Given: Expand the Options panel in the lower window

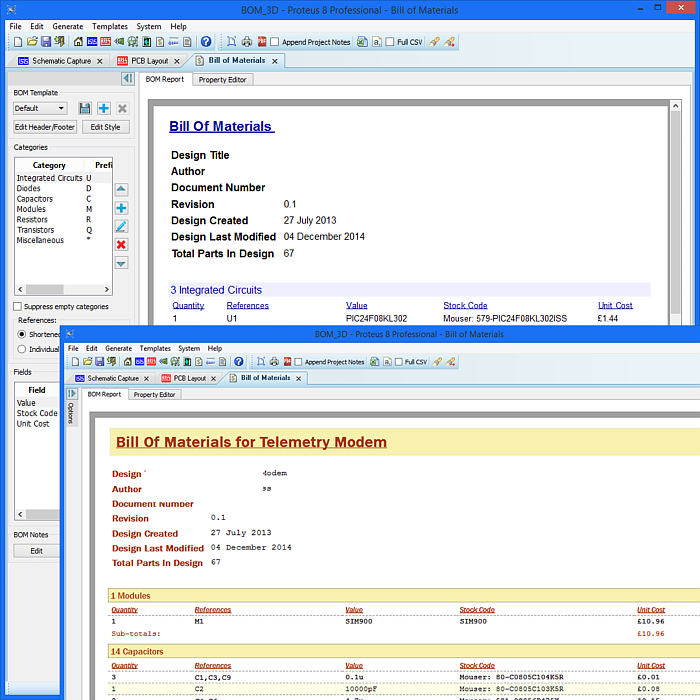Looking at the screenshot, I should pos(71,395).
